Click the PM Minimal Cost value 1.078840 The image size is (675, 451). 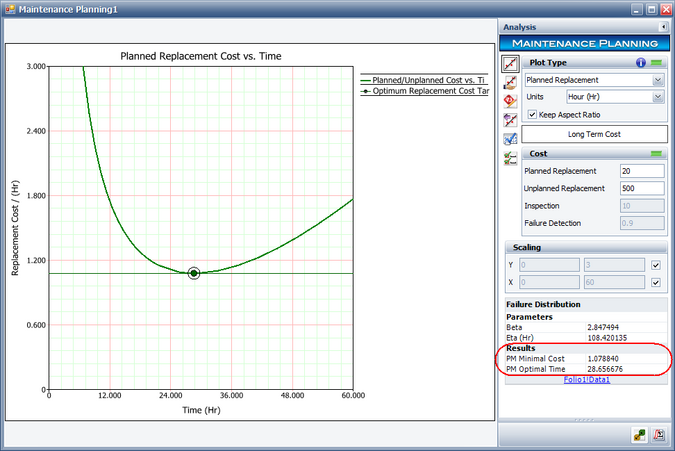point(603,358)
